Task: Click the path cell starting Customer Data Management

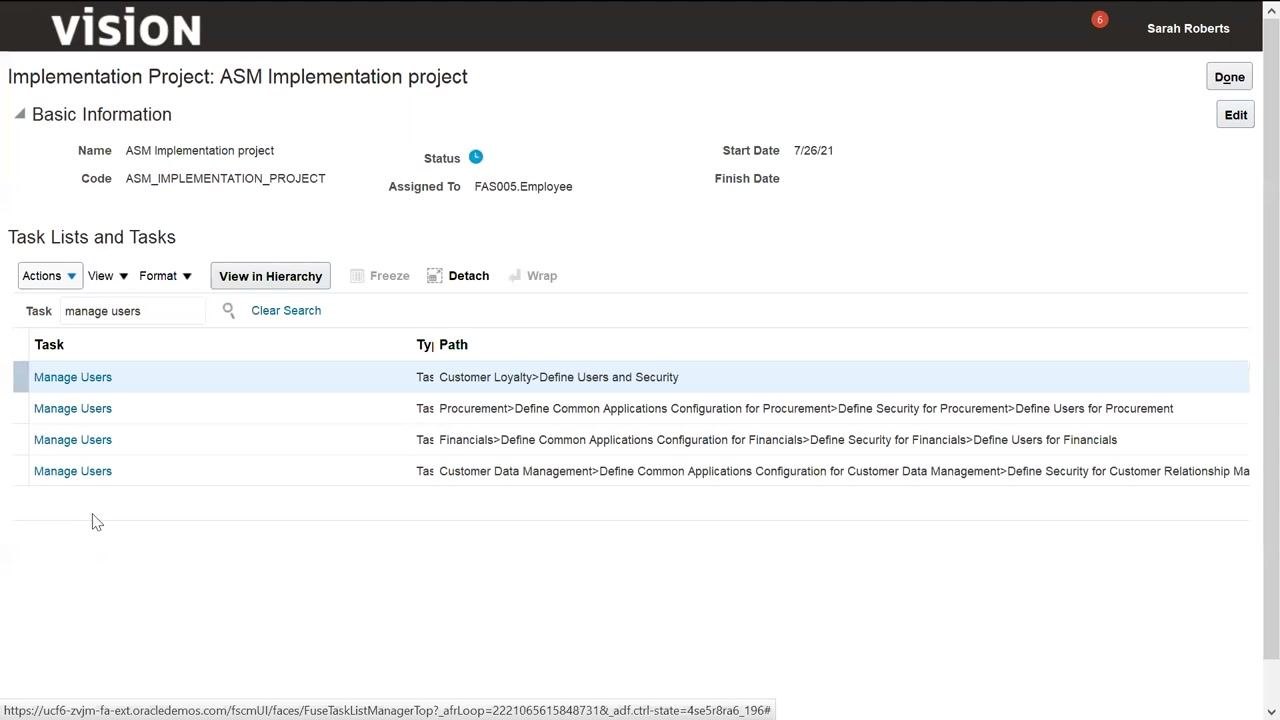Action: pos(844,471)
